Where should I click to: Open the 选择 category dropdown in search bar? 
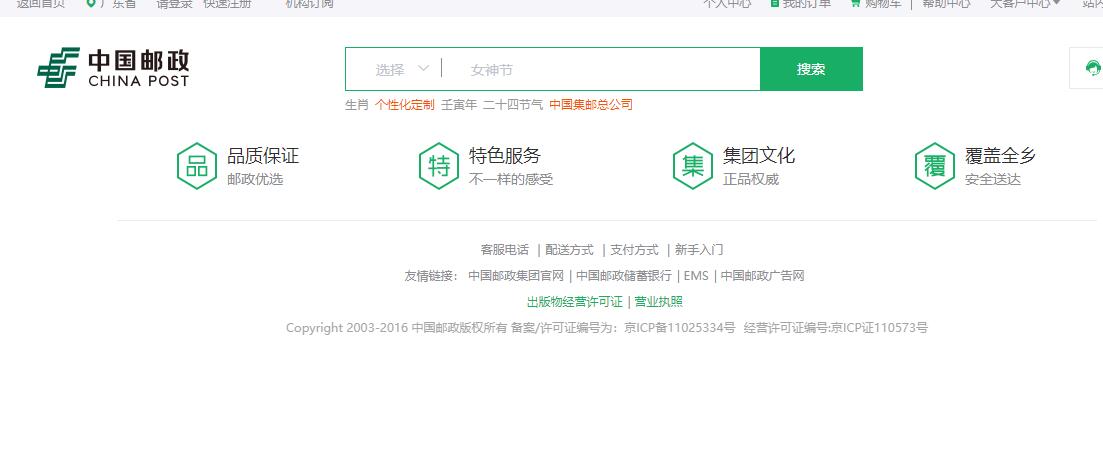[401, 69]
